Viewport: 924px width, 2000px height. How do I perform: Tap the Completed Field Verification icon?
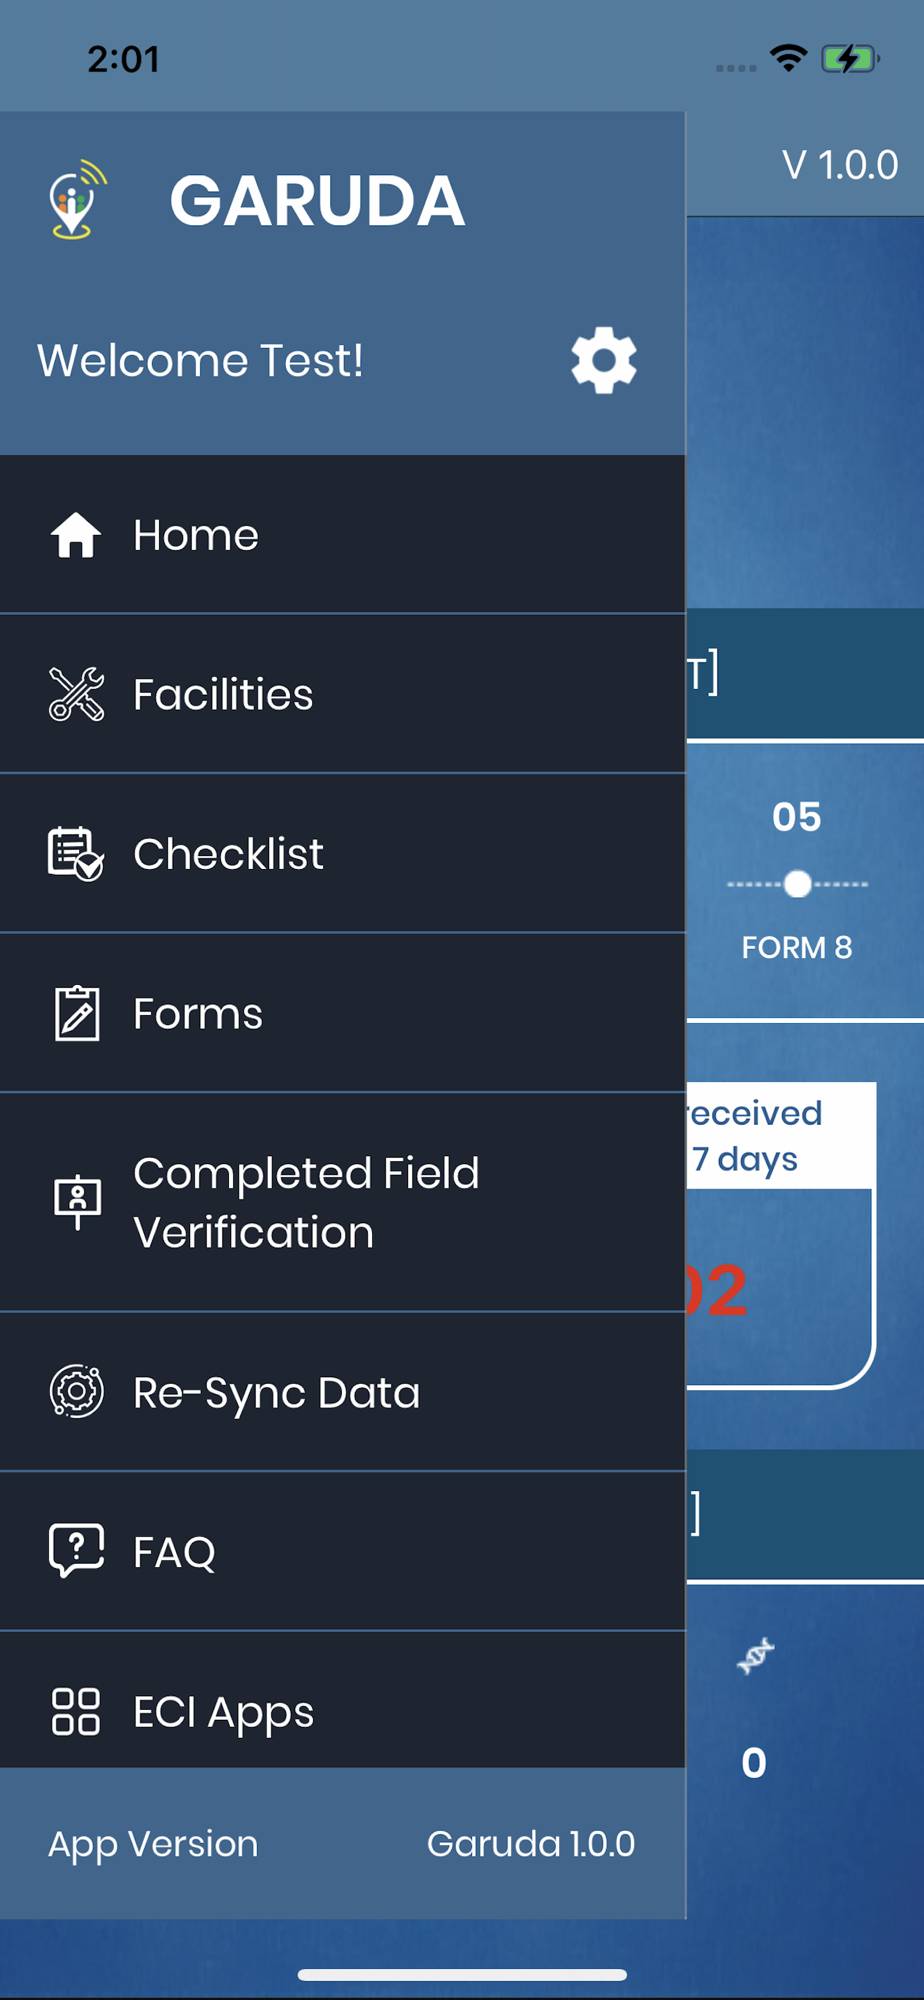coord(77,1203)
